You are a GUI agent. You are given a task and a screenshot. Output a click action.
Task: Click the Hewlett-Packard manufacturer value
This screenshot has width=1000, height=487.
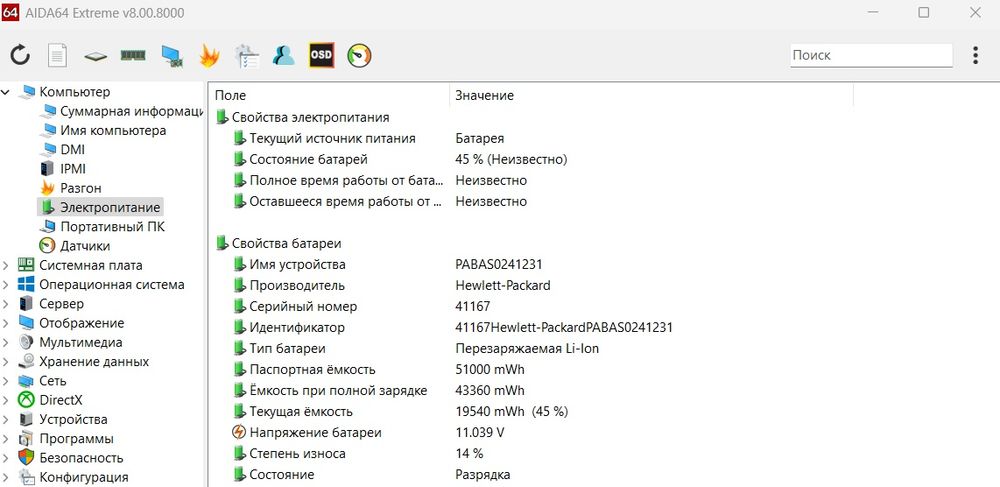click(x=503, y=286)
